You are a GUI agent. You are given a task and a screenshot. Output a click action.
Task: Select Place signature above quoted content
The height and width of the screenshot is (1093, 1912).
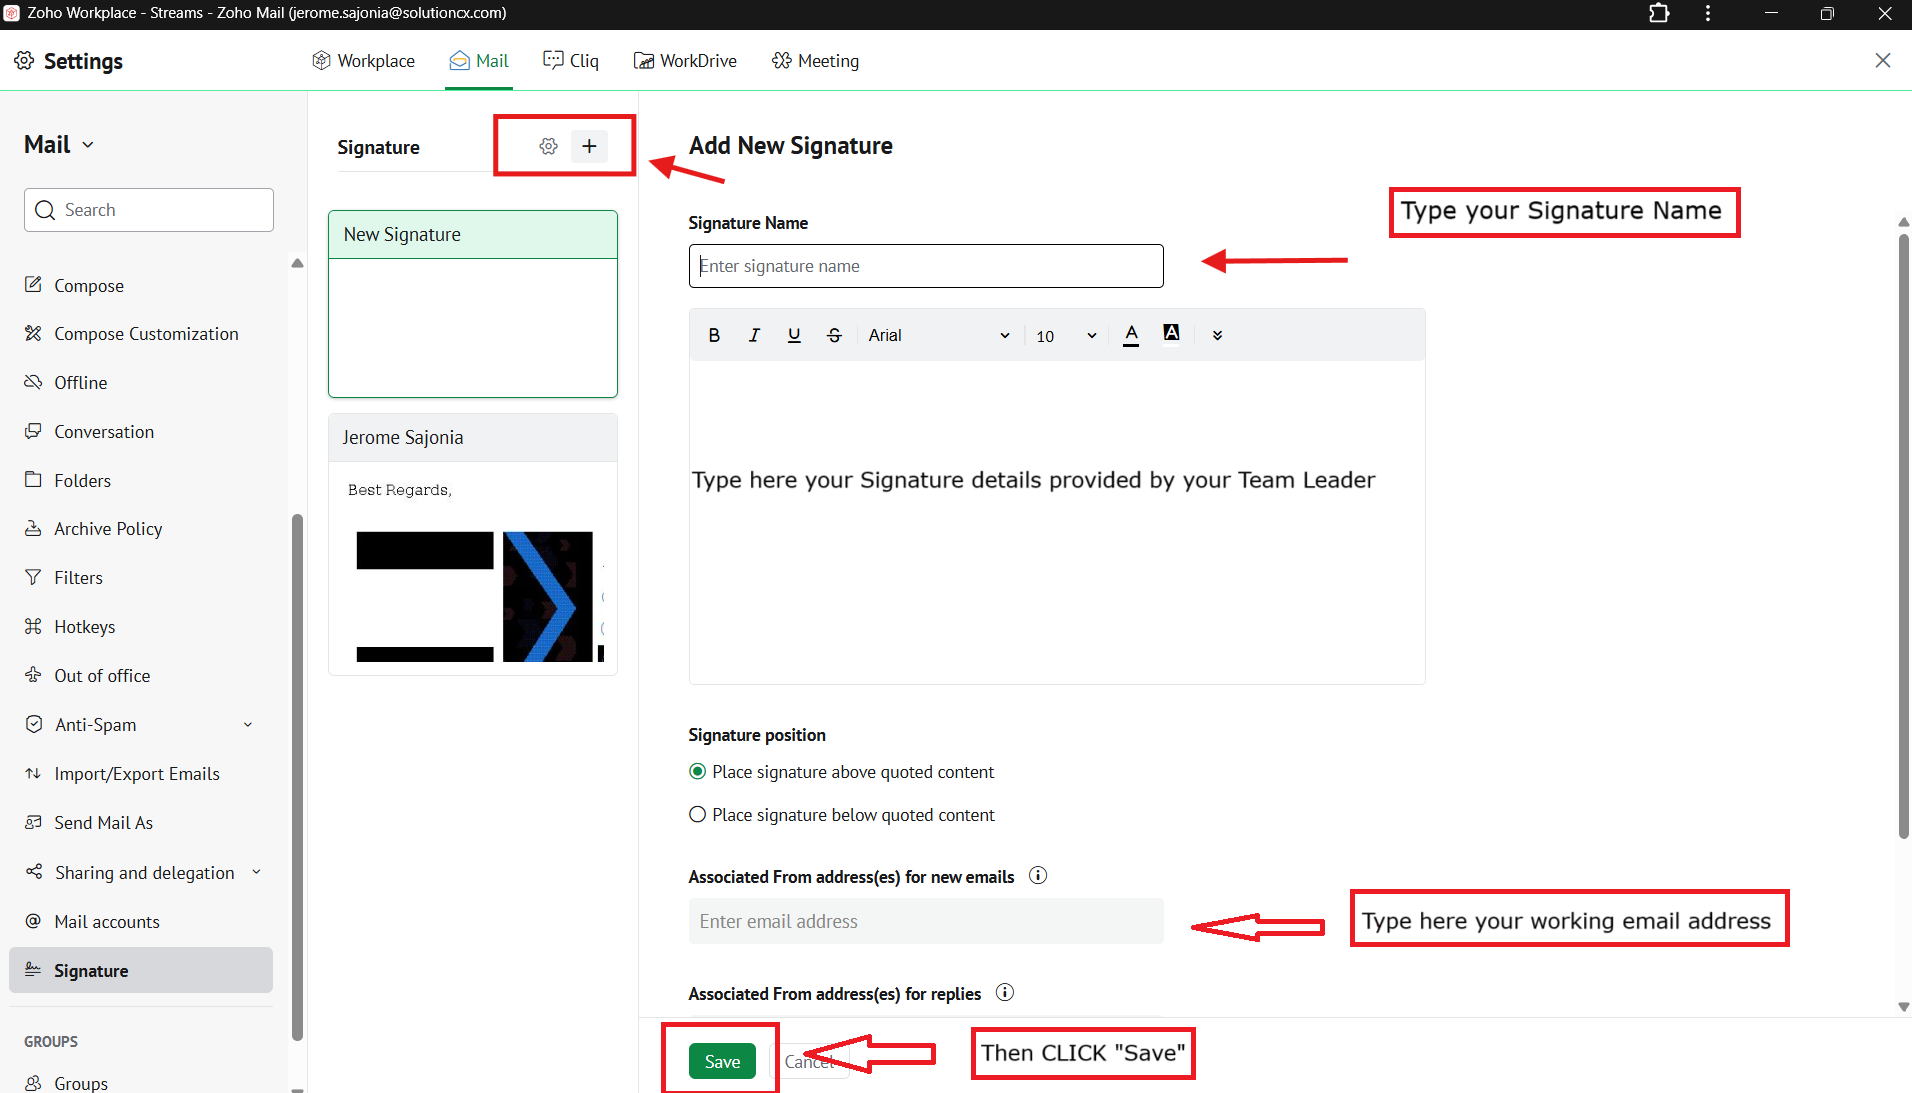(x=698, y=772)
